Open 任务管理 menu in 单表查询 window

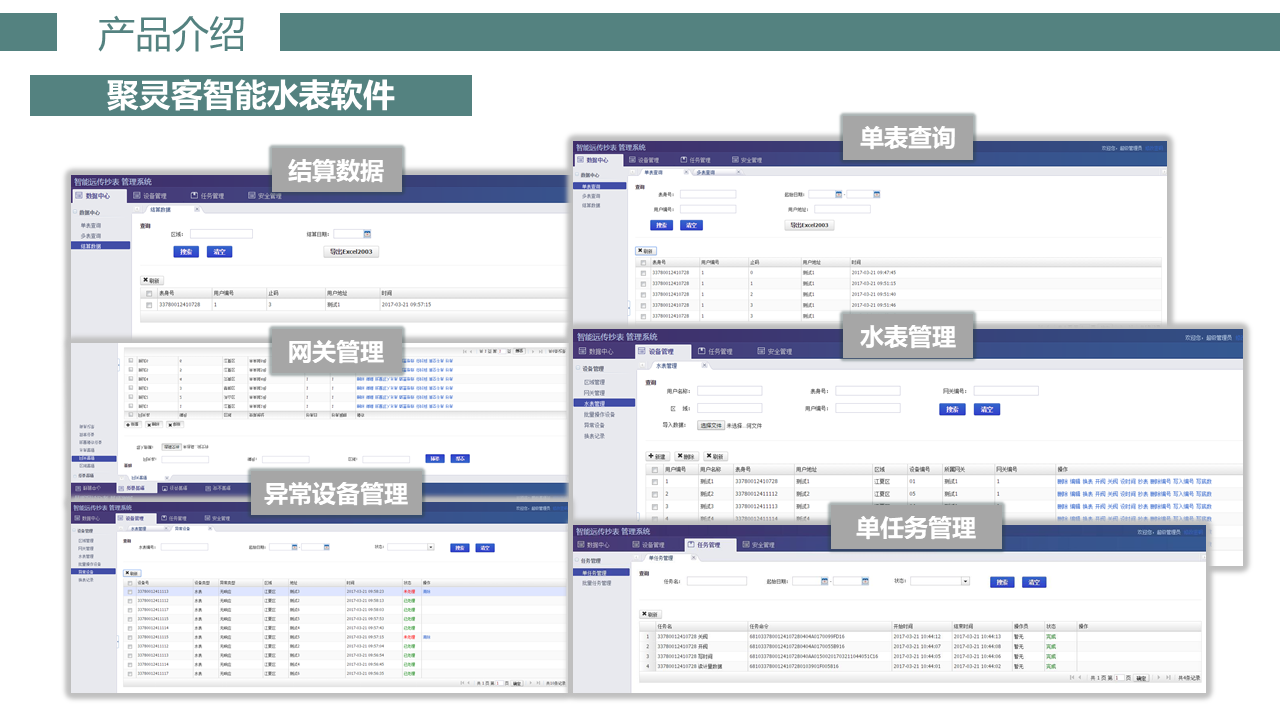pyautogui.click(x=695, y=160)
